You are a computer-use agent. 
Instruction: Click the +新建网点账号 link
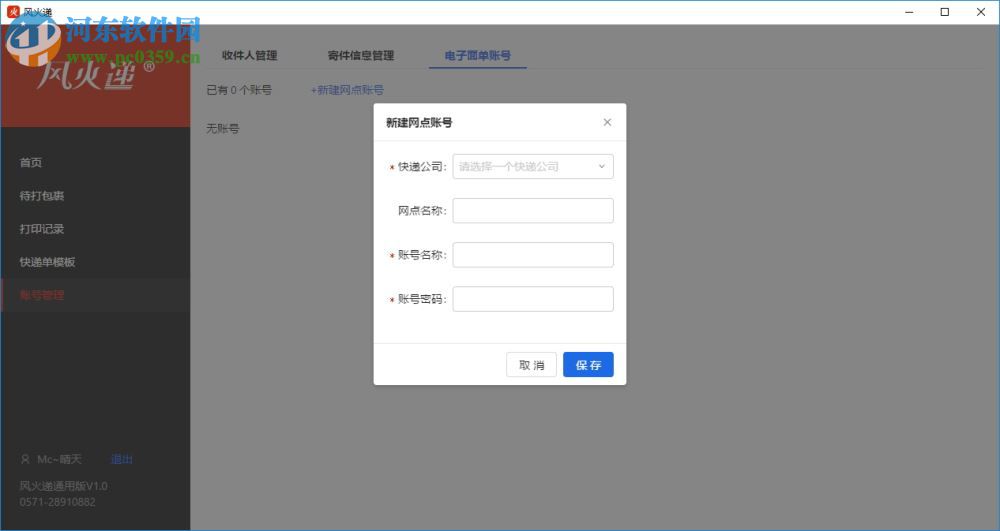click(x=347, y=90)
